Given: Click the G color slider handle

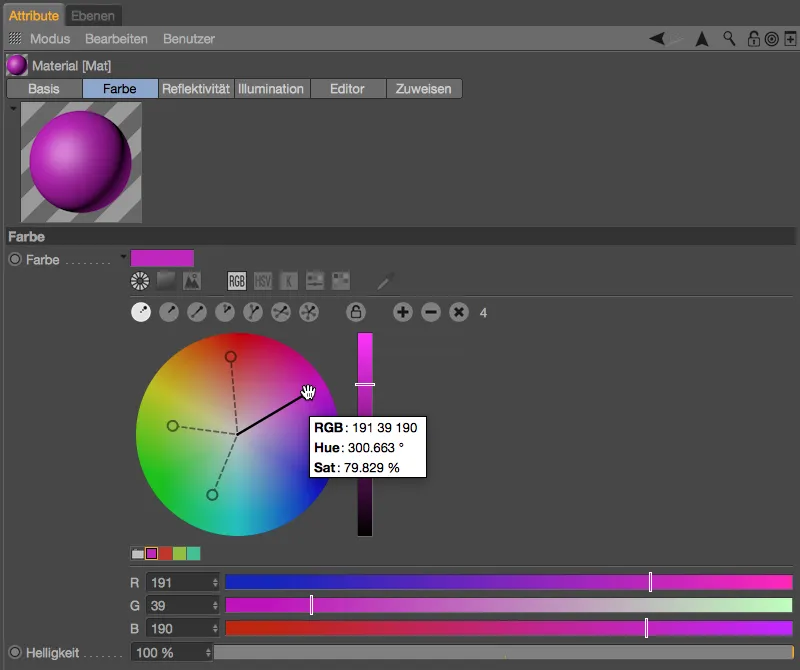Looking at the screenshot, I should 311,605.
